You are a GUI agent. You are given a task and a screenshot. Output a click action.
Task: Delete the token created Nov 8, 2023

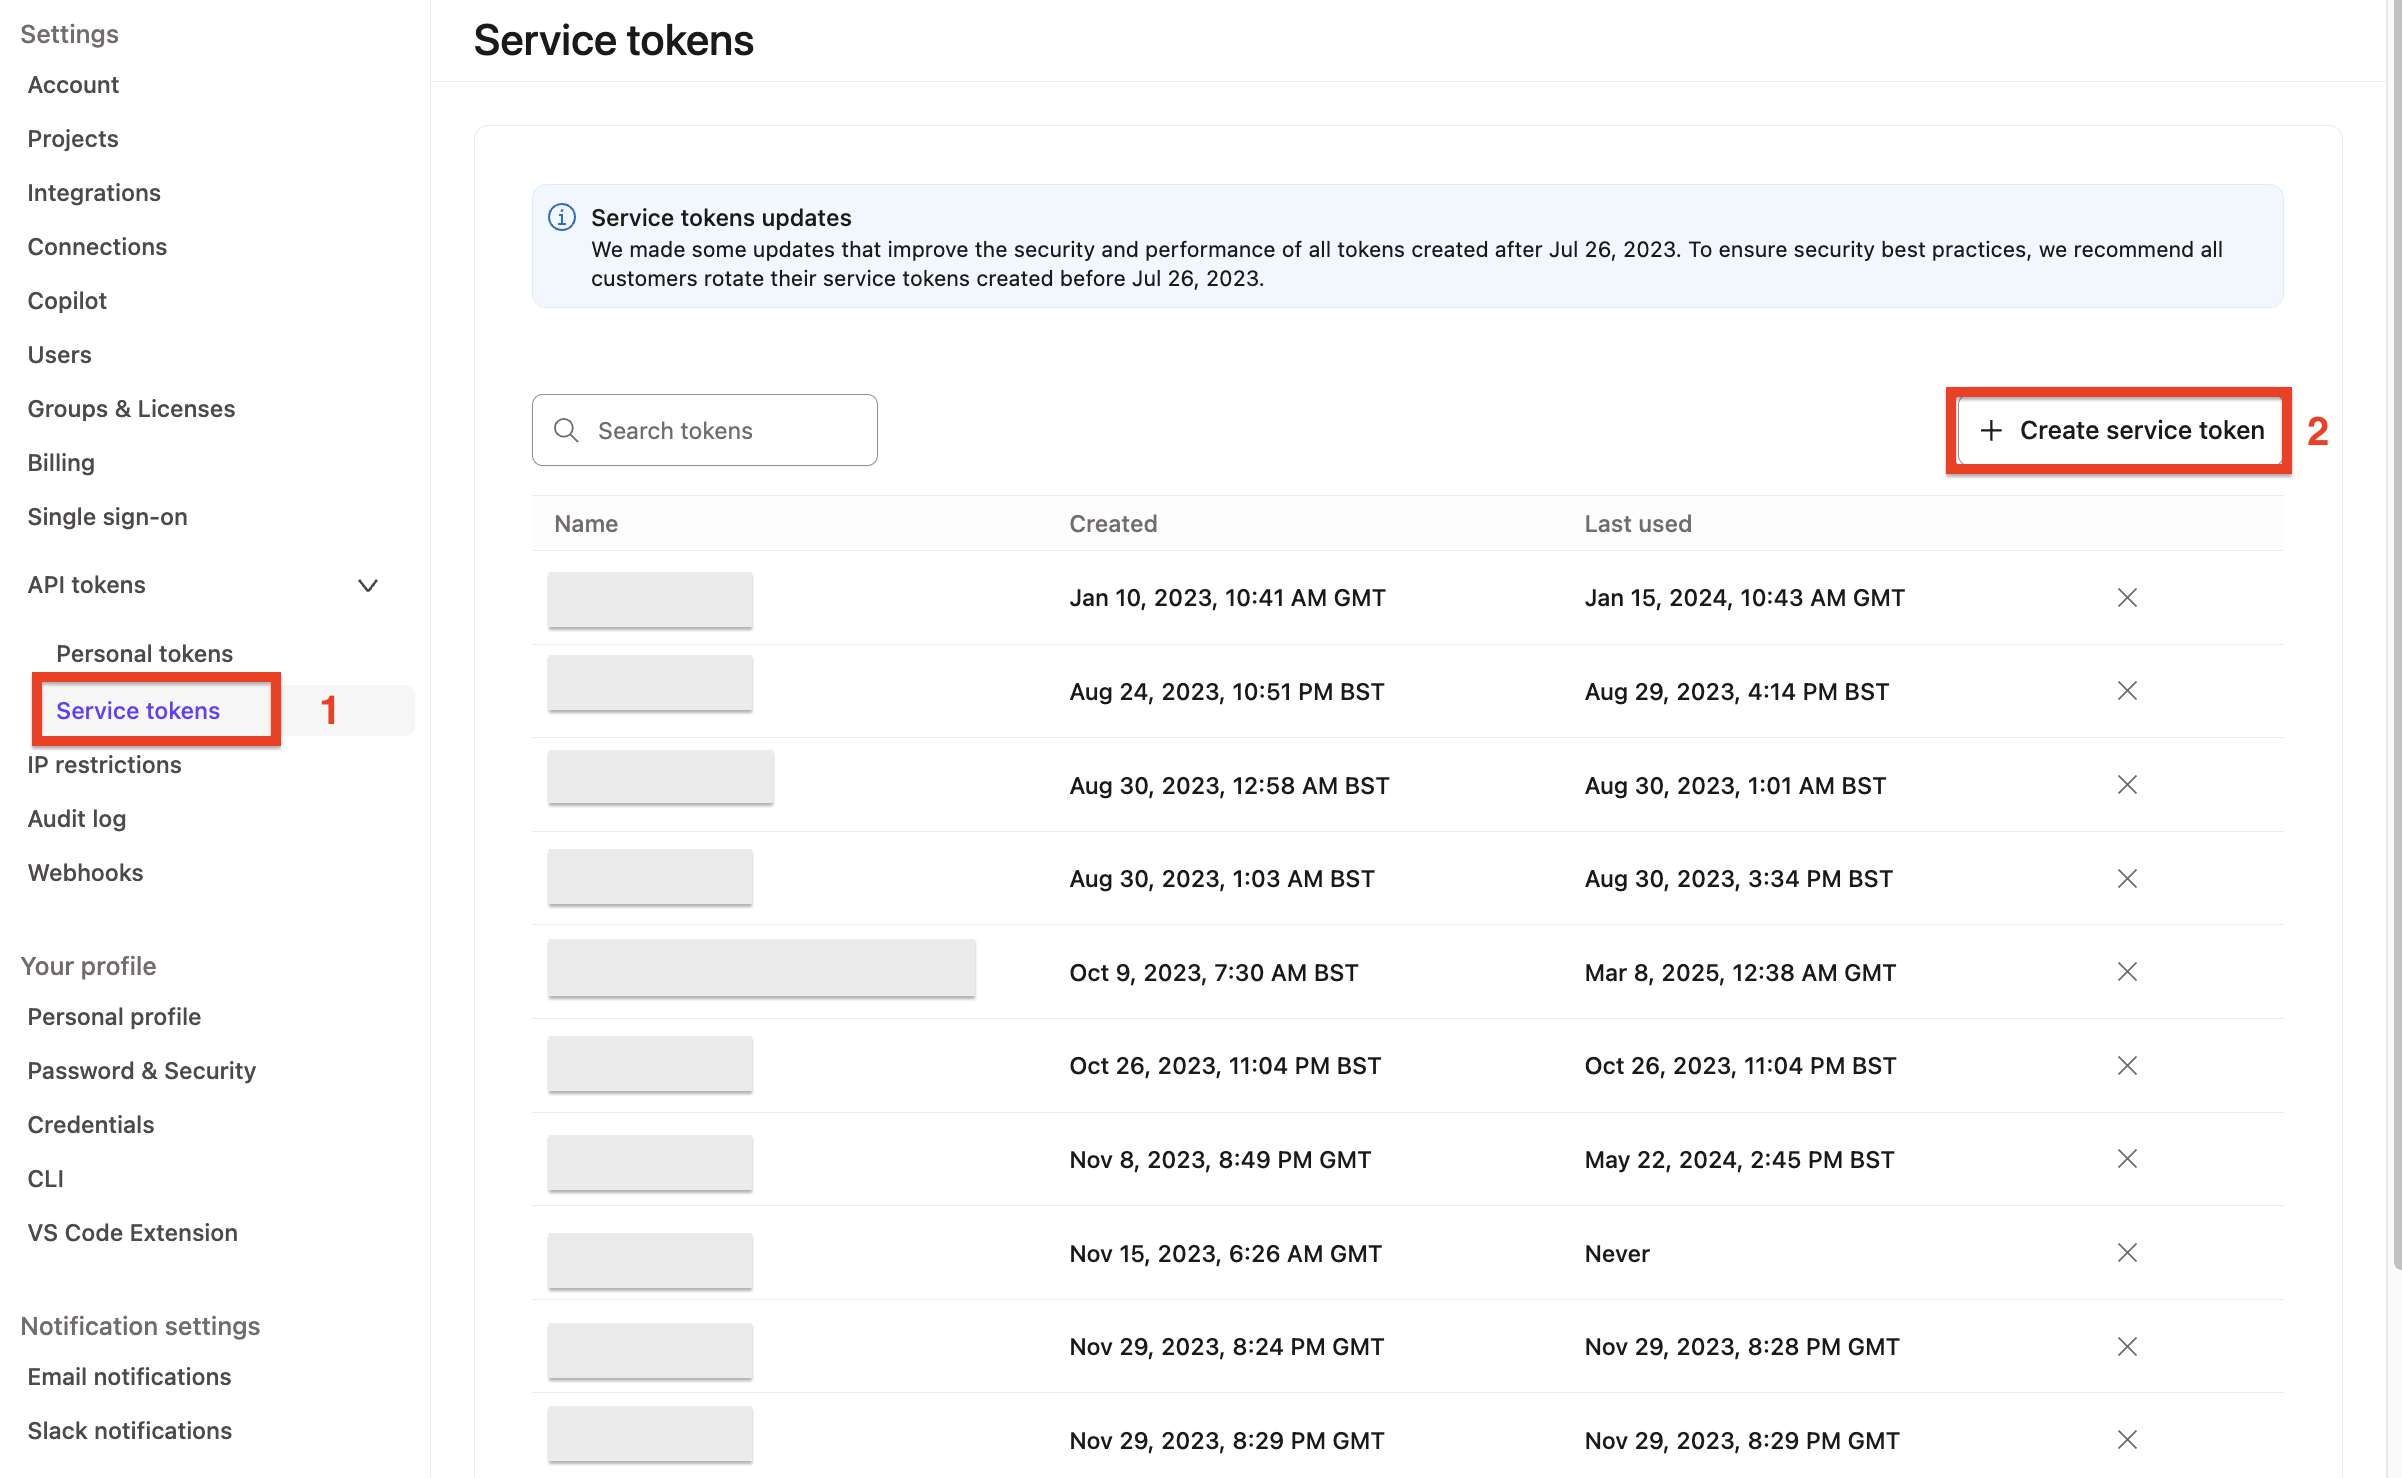[x=2127, y=1159]
